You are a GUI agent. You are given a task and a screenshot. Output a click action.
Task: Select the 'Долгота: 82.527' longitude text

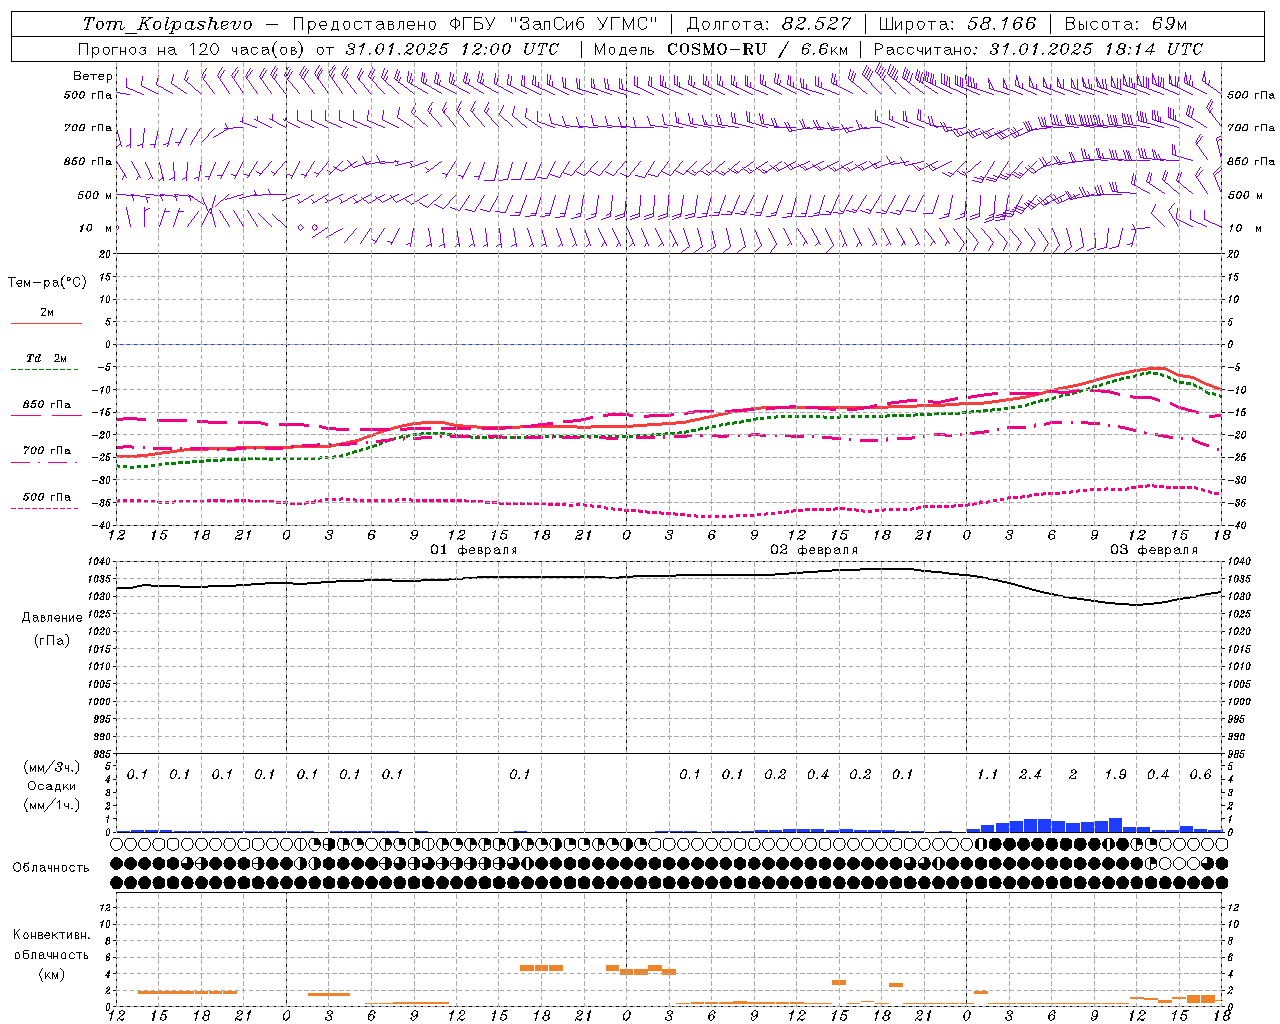pos(768,24)
